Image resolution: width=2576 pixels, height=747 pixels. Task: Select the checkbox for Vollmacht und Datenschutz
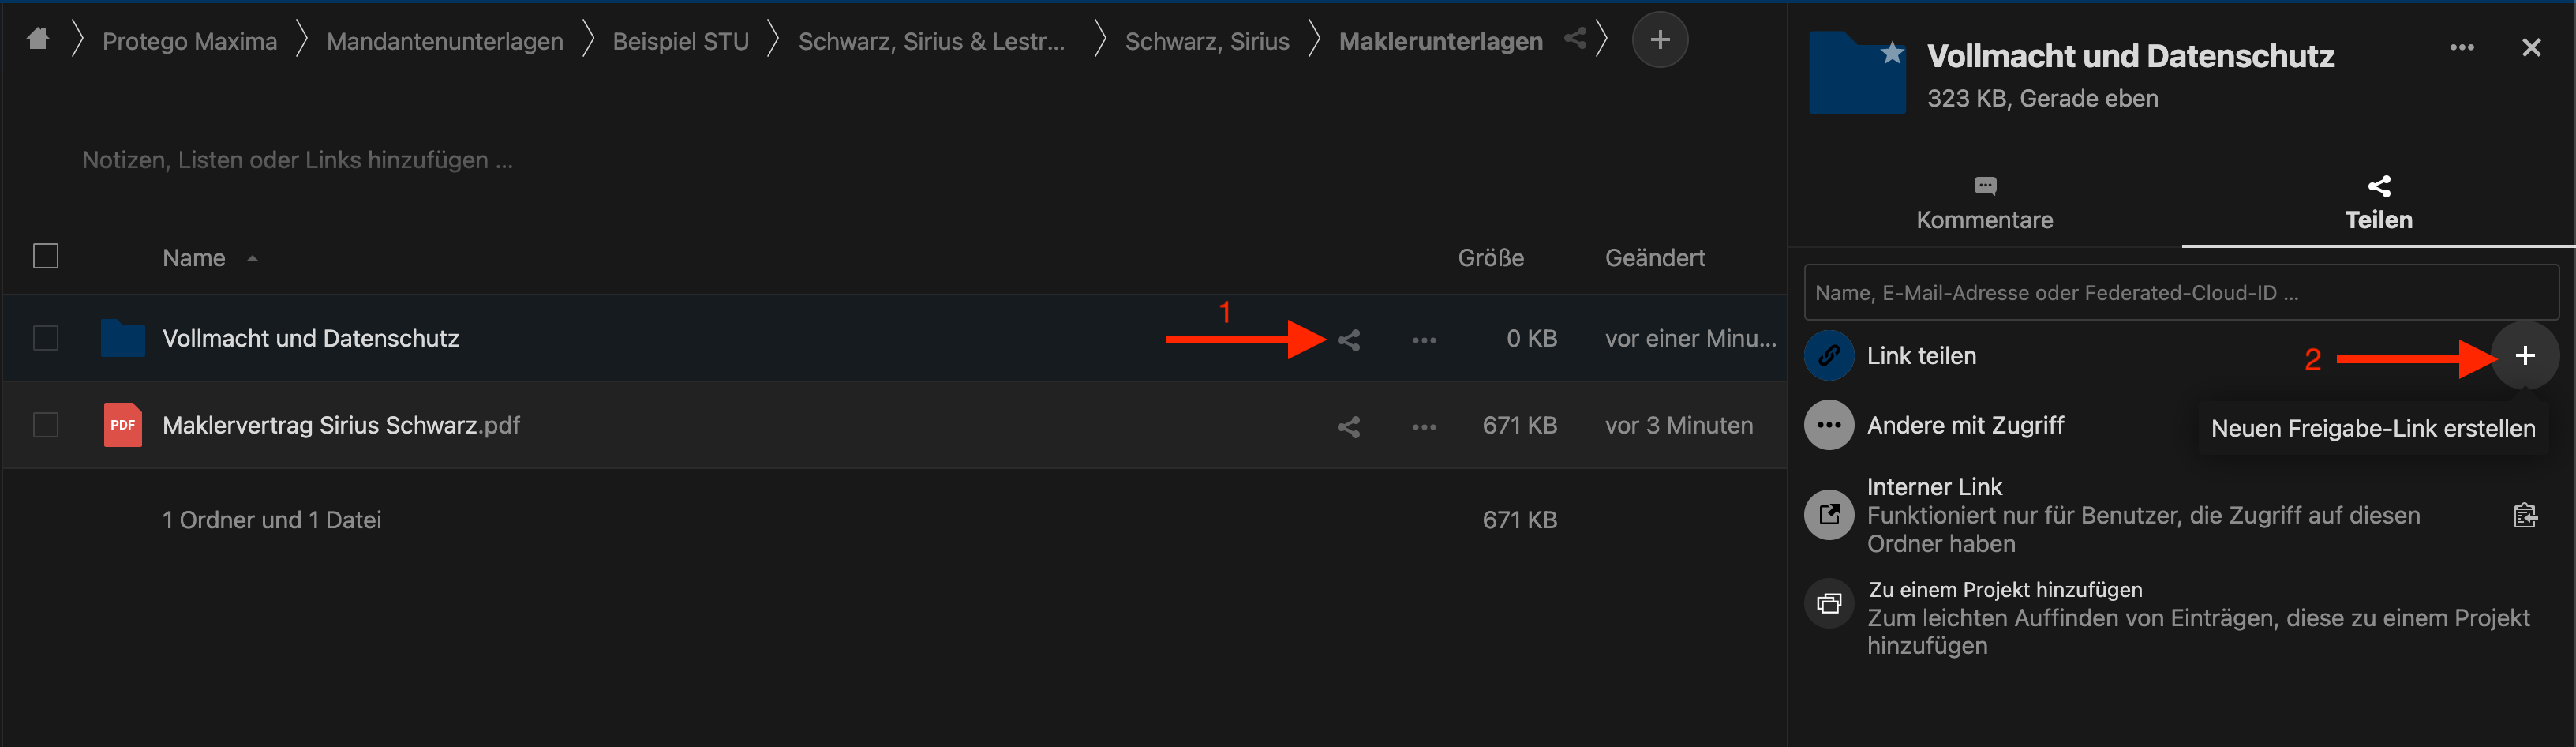pos(46,338)
